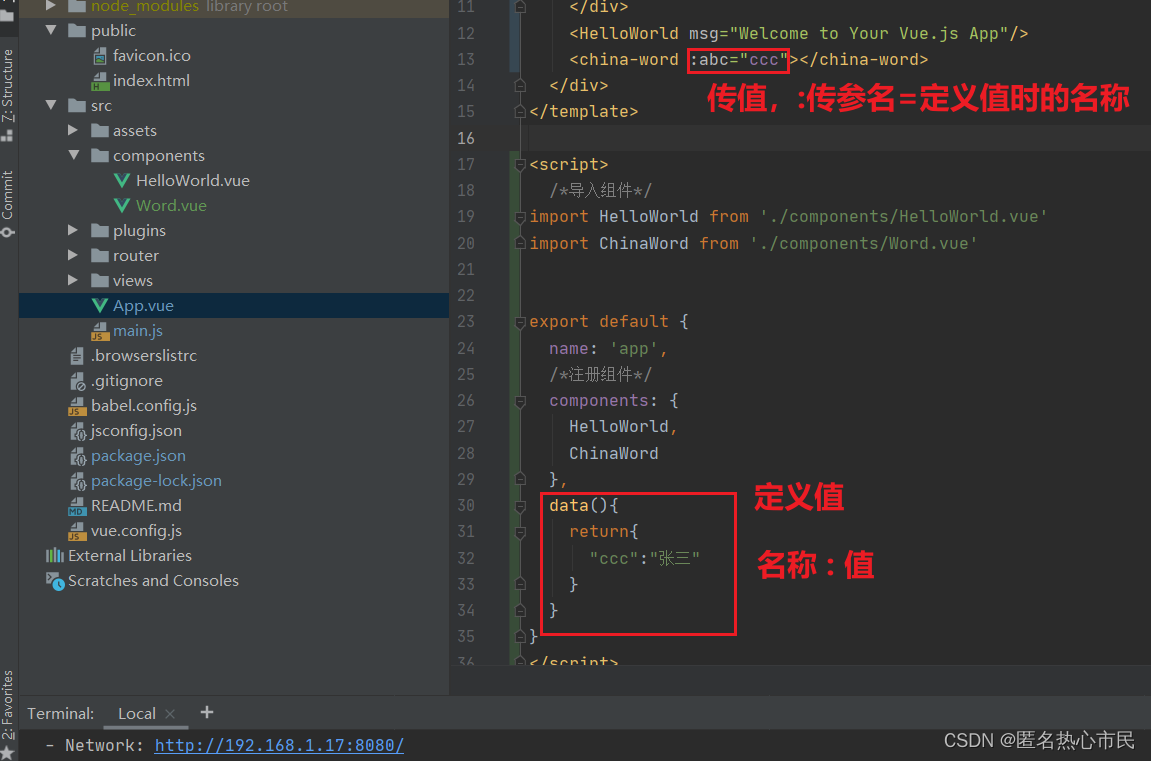The image size is (1151, 761).
Task: Click the index.html file icon
Action: [x=99, y=81]
